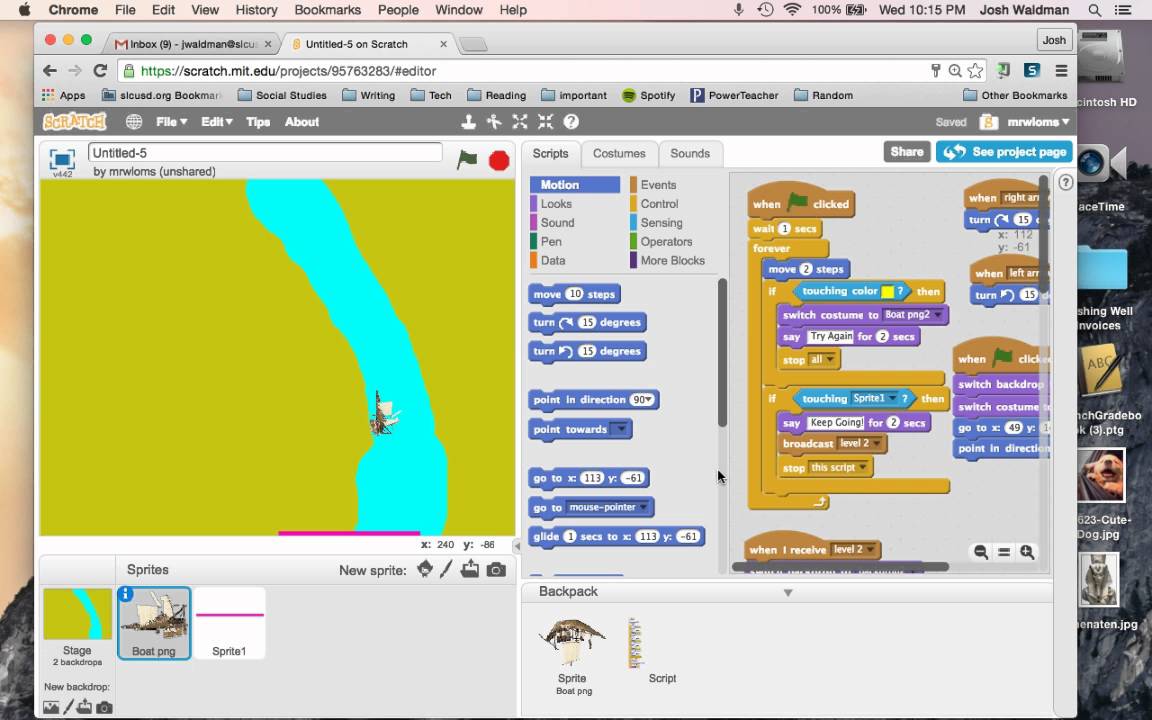Select the Operators block category
Viewport: 1152px width, 720px height.
point(666,242)
